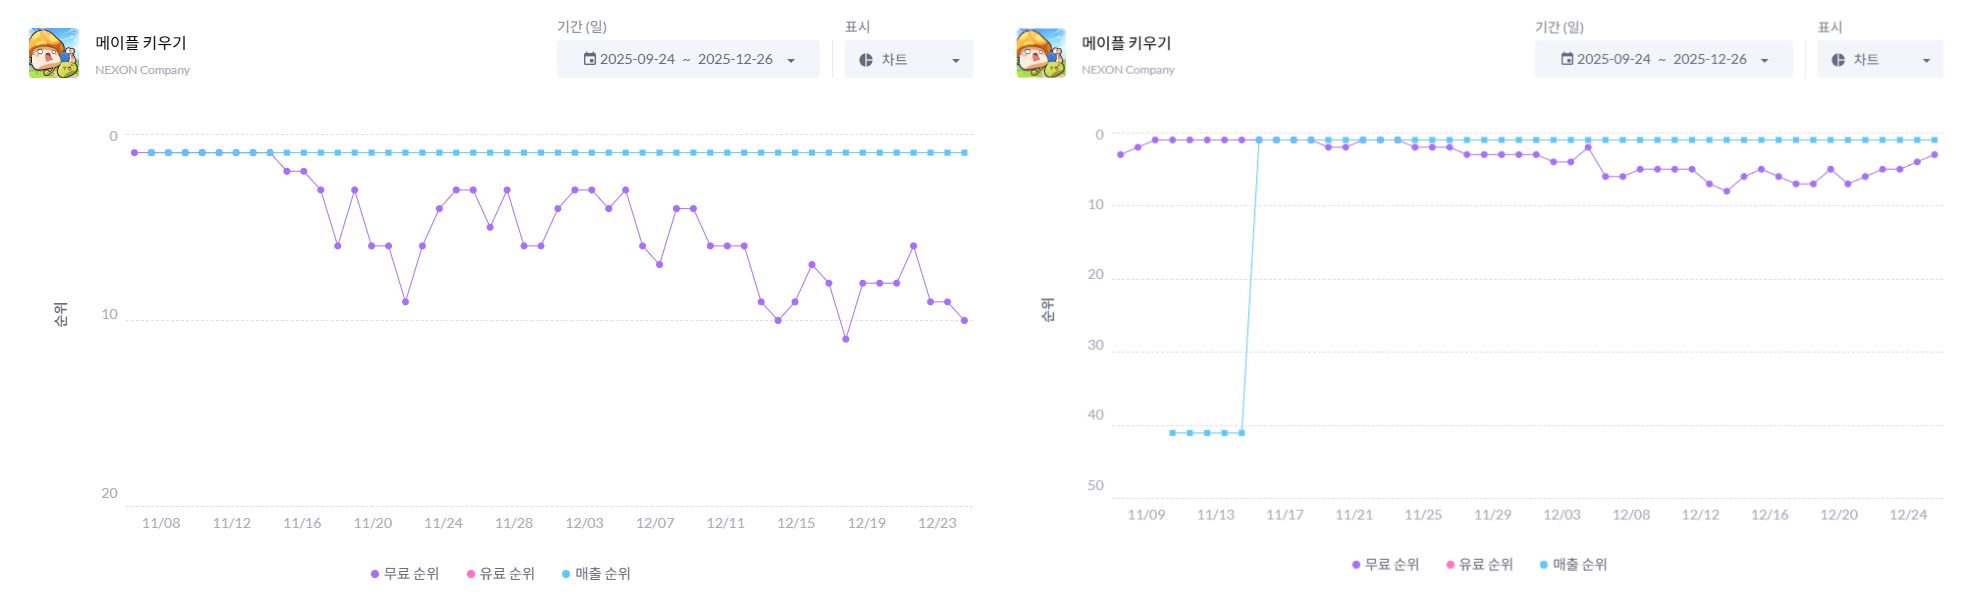This screenshot has width=1963, height=605.
Task: Hide 무료 순위 series in right chart legend
Action: click(1386, 565)
